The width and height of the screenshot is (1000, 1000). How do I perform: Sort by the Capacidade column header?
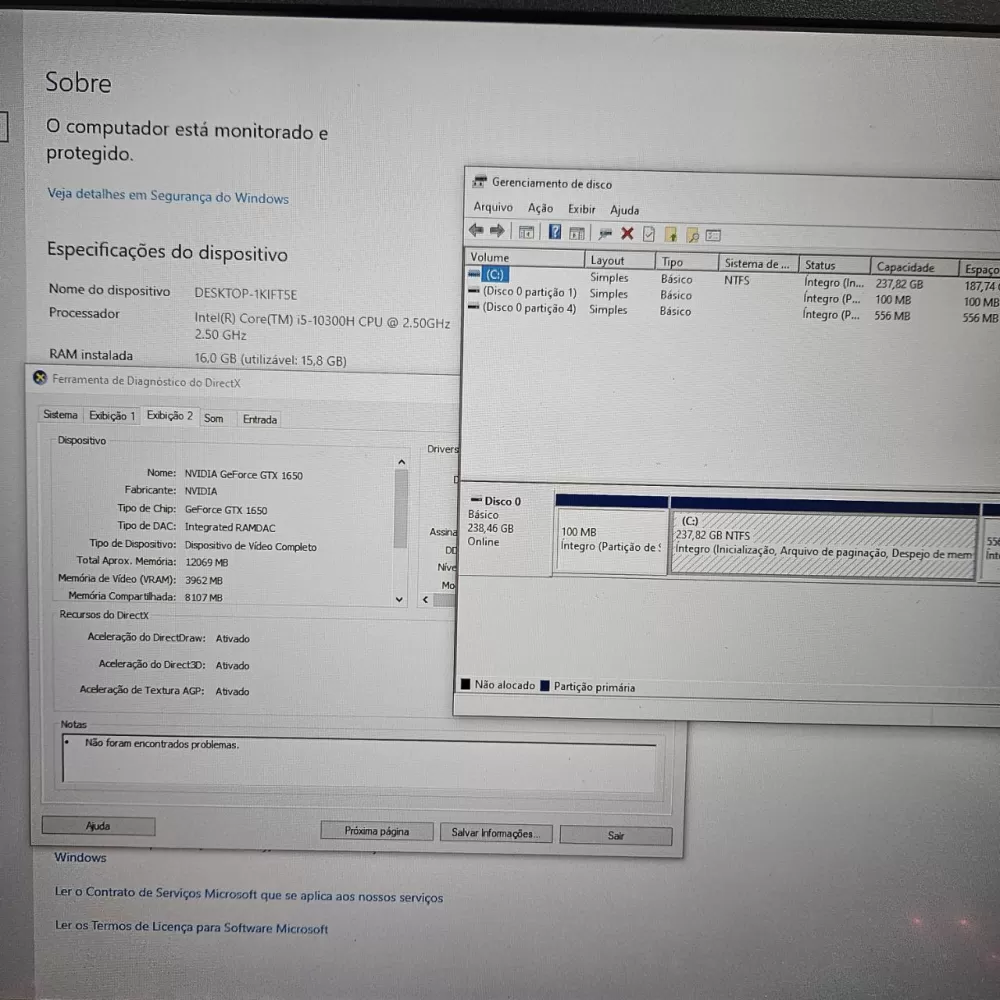click(x=914, y=267)
